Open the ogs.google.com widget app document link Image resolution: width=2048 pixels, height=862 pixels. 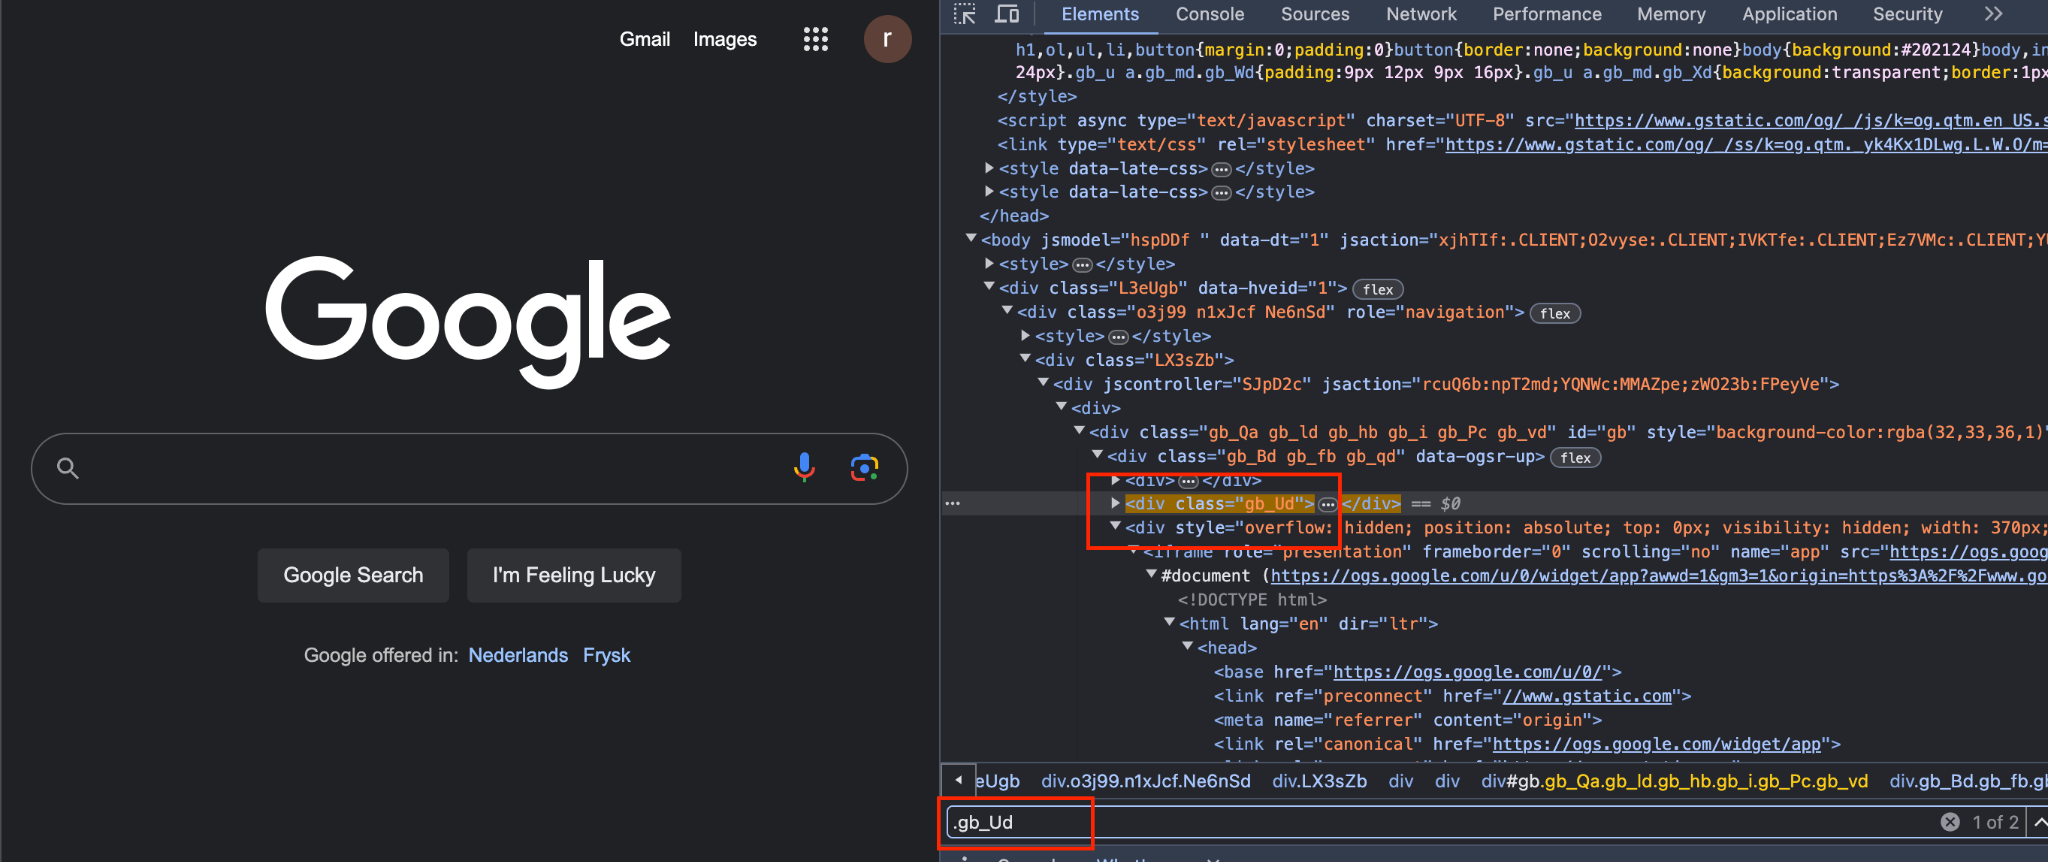(1659, 576)
